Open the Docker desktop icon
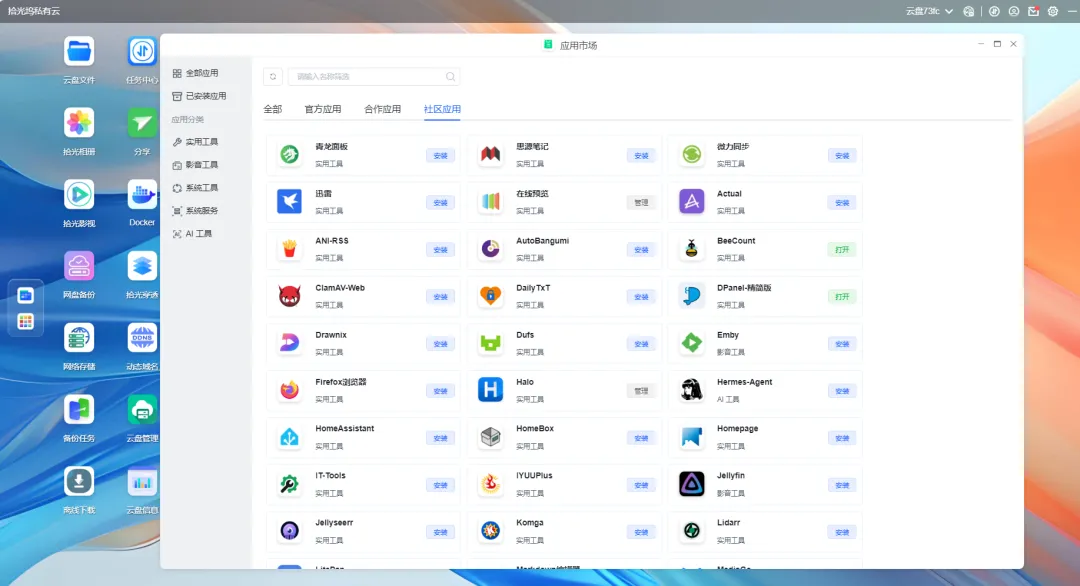 142,195
